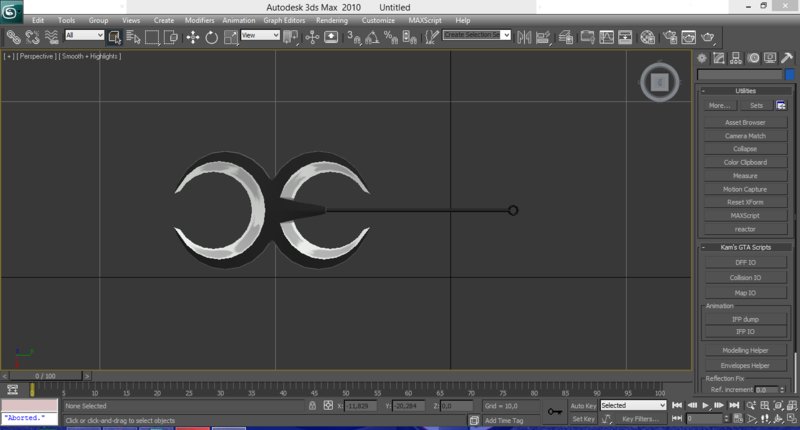
Task: Activate the Select and Rotate tool
Action: (211, 37)
